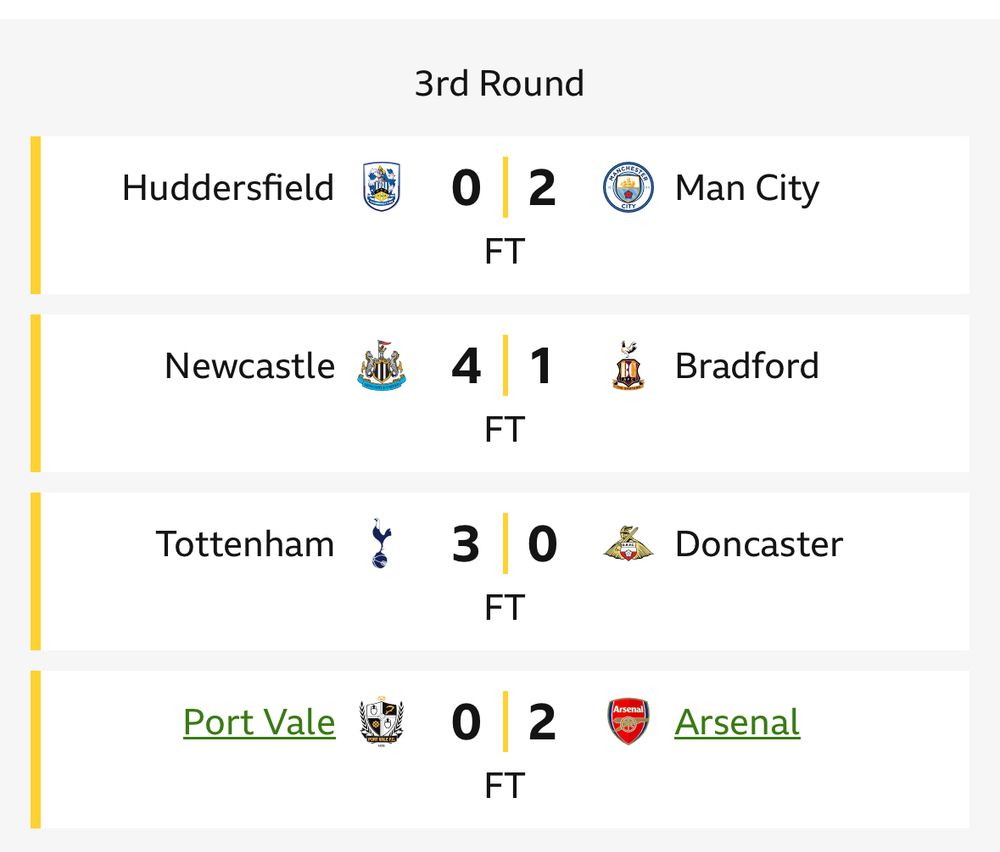The height and width of the screenshot is (852, 1000).
Task: Click Tottenham's score of 3
Action: (466, 544)
